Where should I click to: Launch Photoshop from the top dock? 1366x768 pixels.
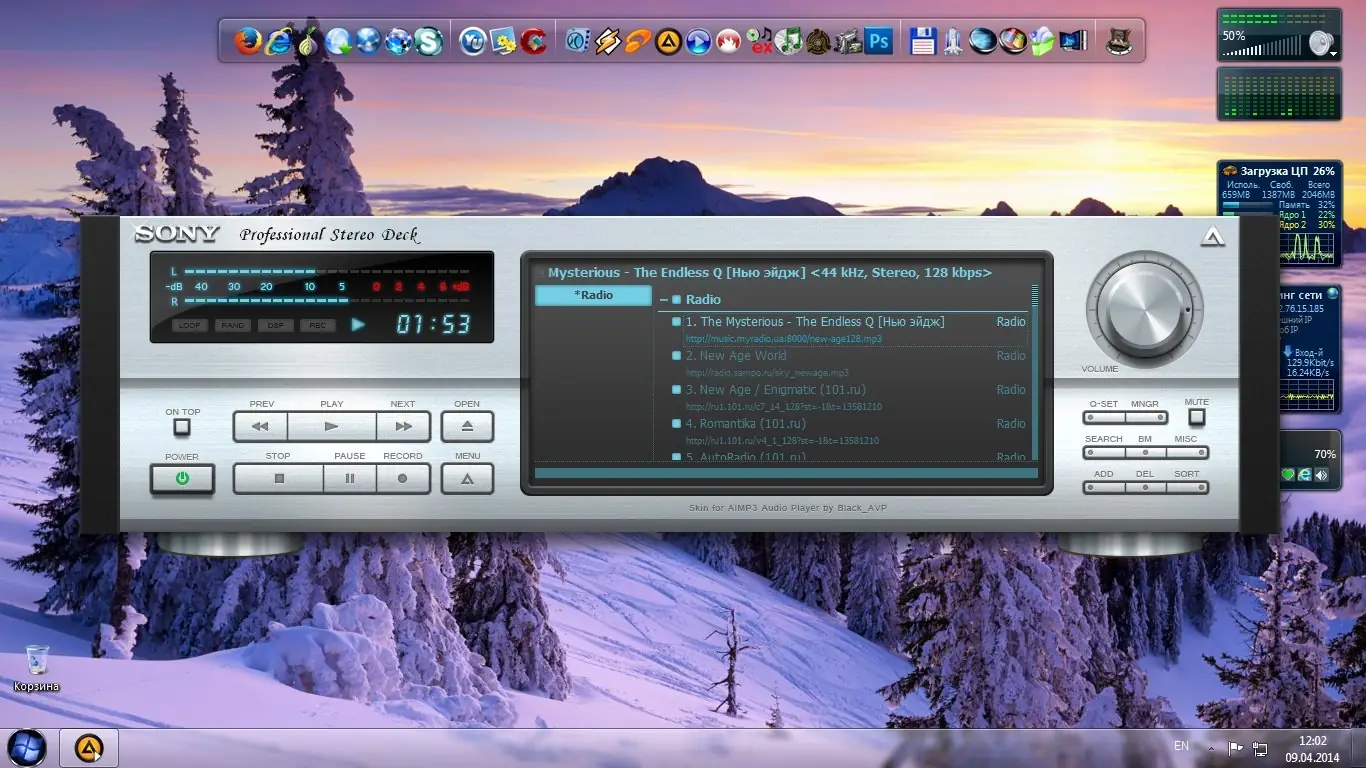[878, 42]
